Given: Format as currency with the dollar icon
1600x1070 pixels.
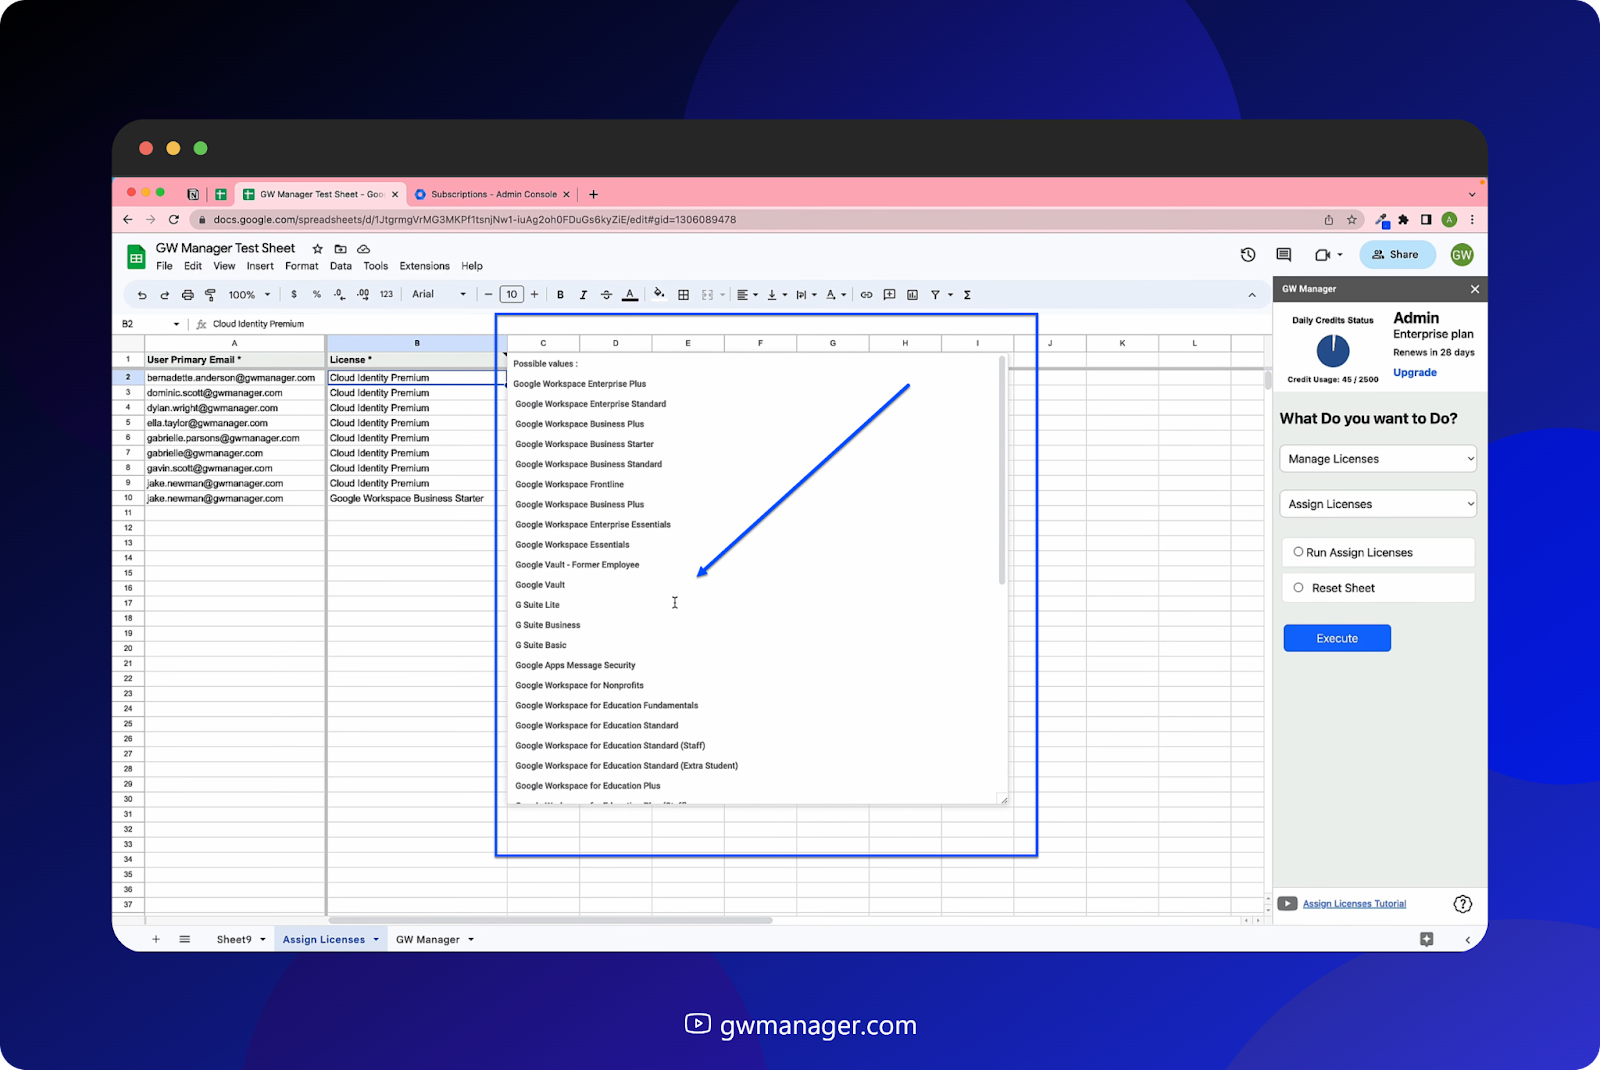Looking at the screenshot, I should pos(294,295).
